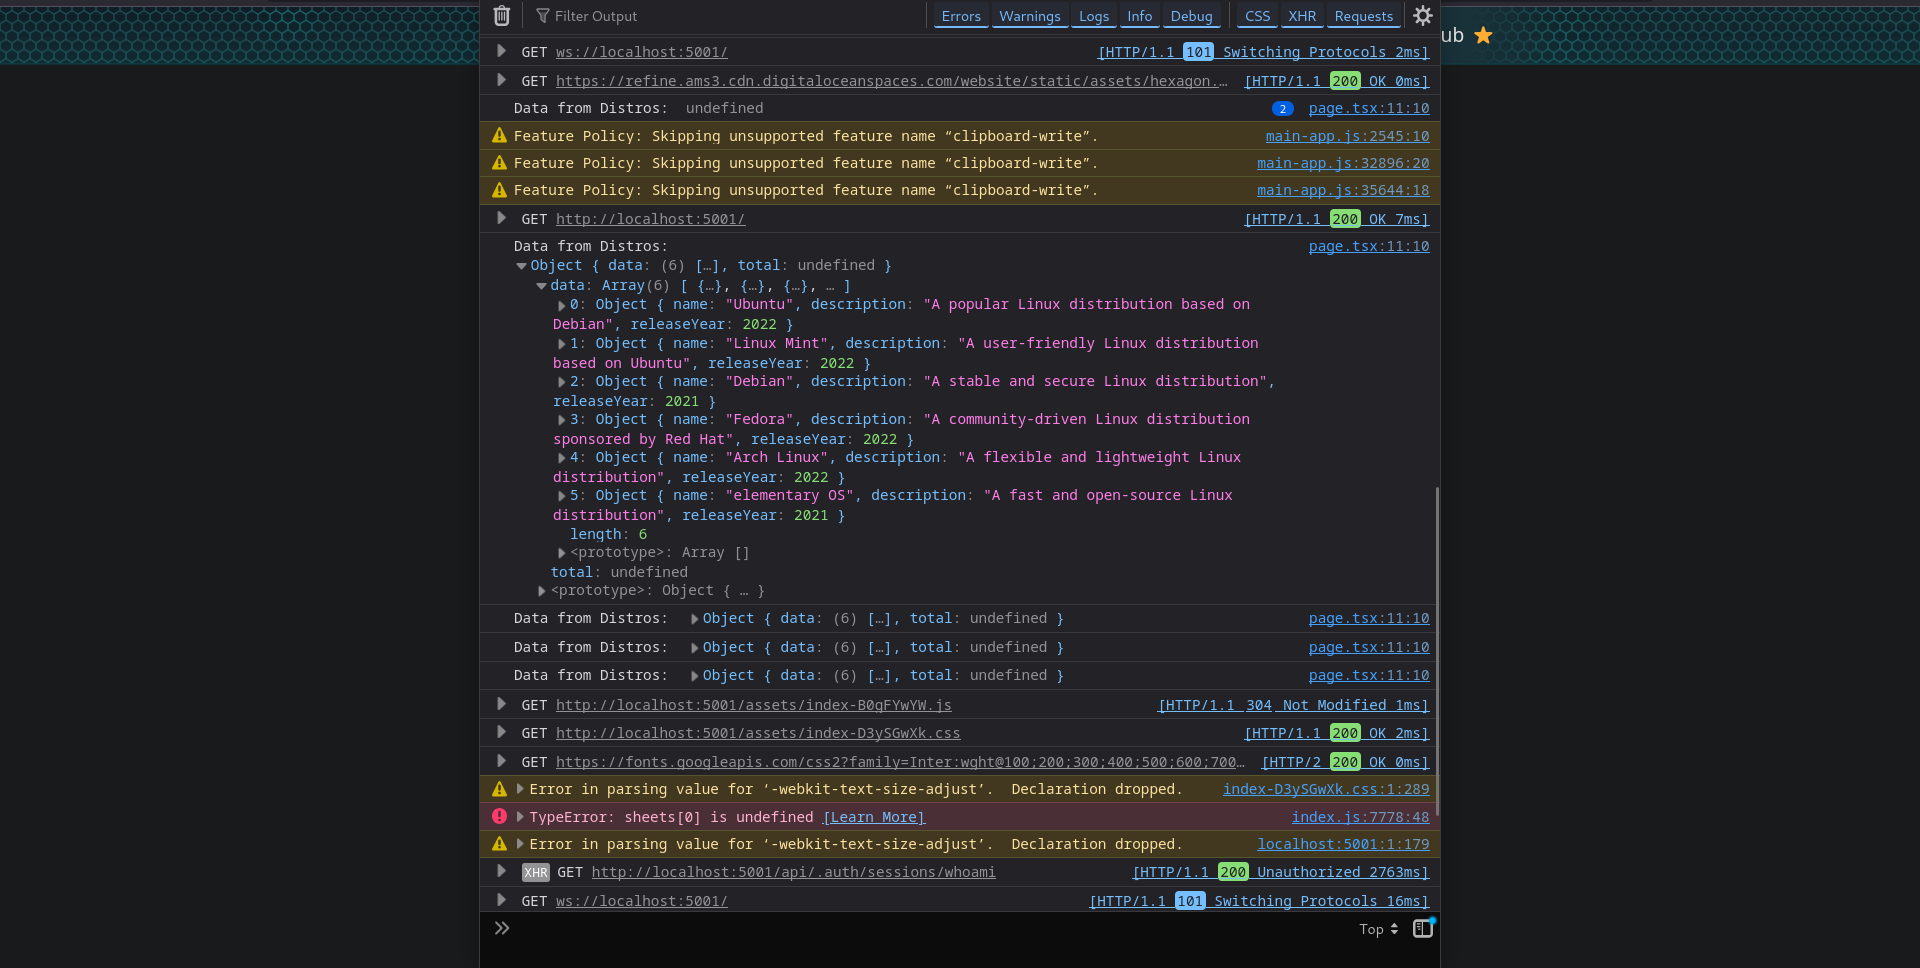Viewport: 1920px width, 968px height.
Task: Toggle the Errors filter
Action: [x=961, y=16]
